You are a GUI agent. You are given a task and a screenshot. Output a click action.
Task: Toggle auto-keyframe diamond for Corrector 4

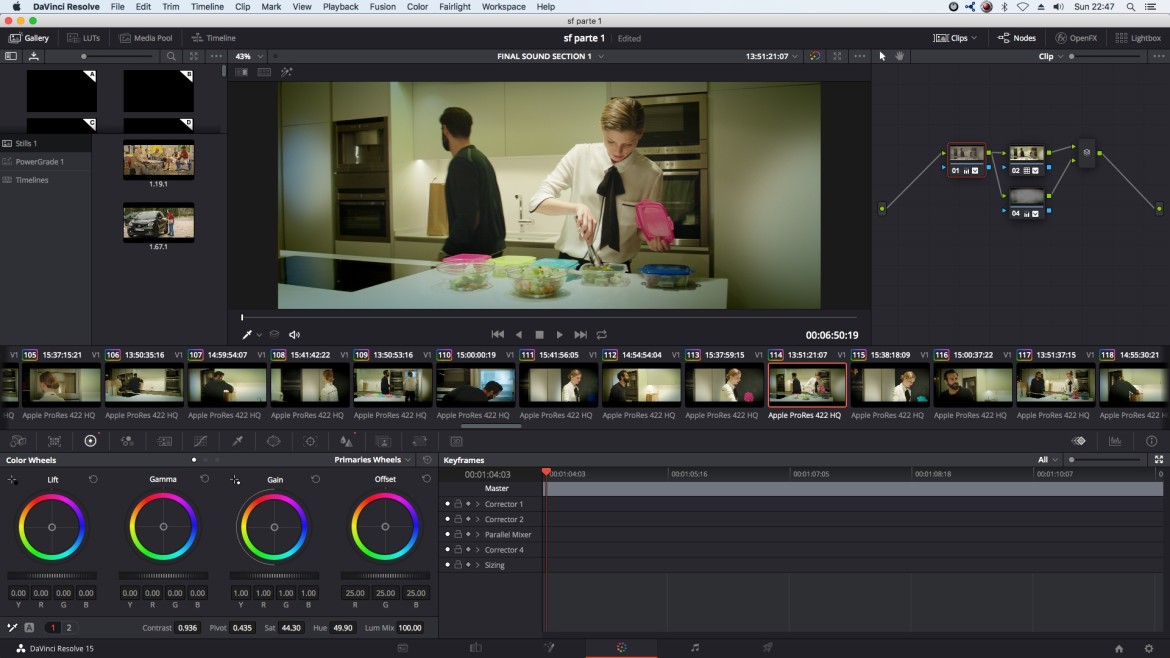pyautogui.click(x=469, y=550)
